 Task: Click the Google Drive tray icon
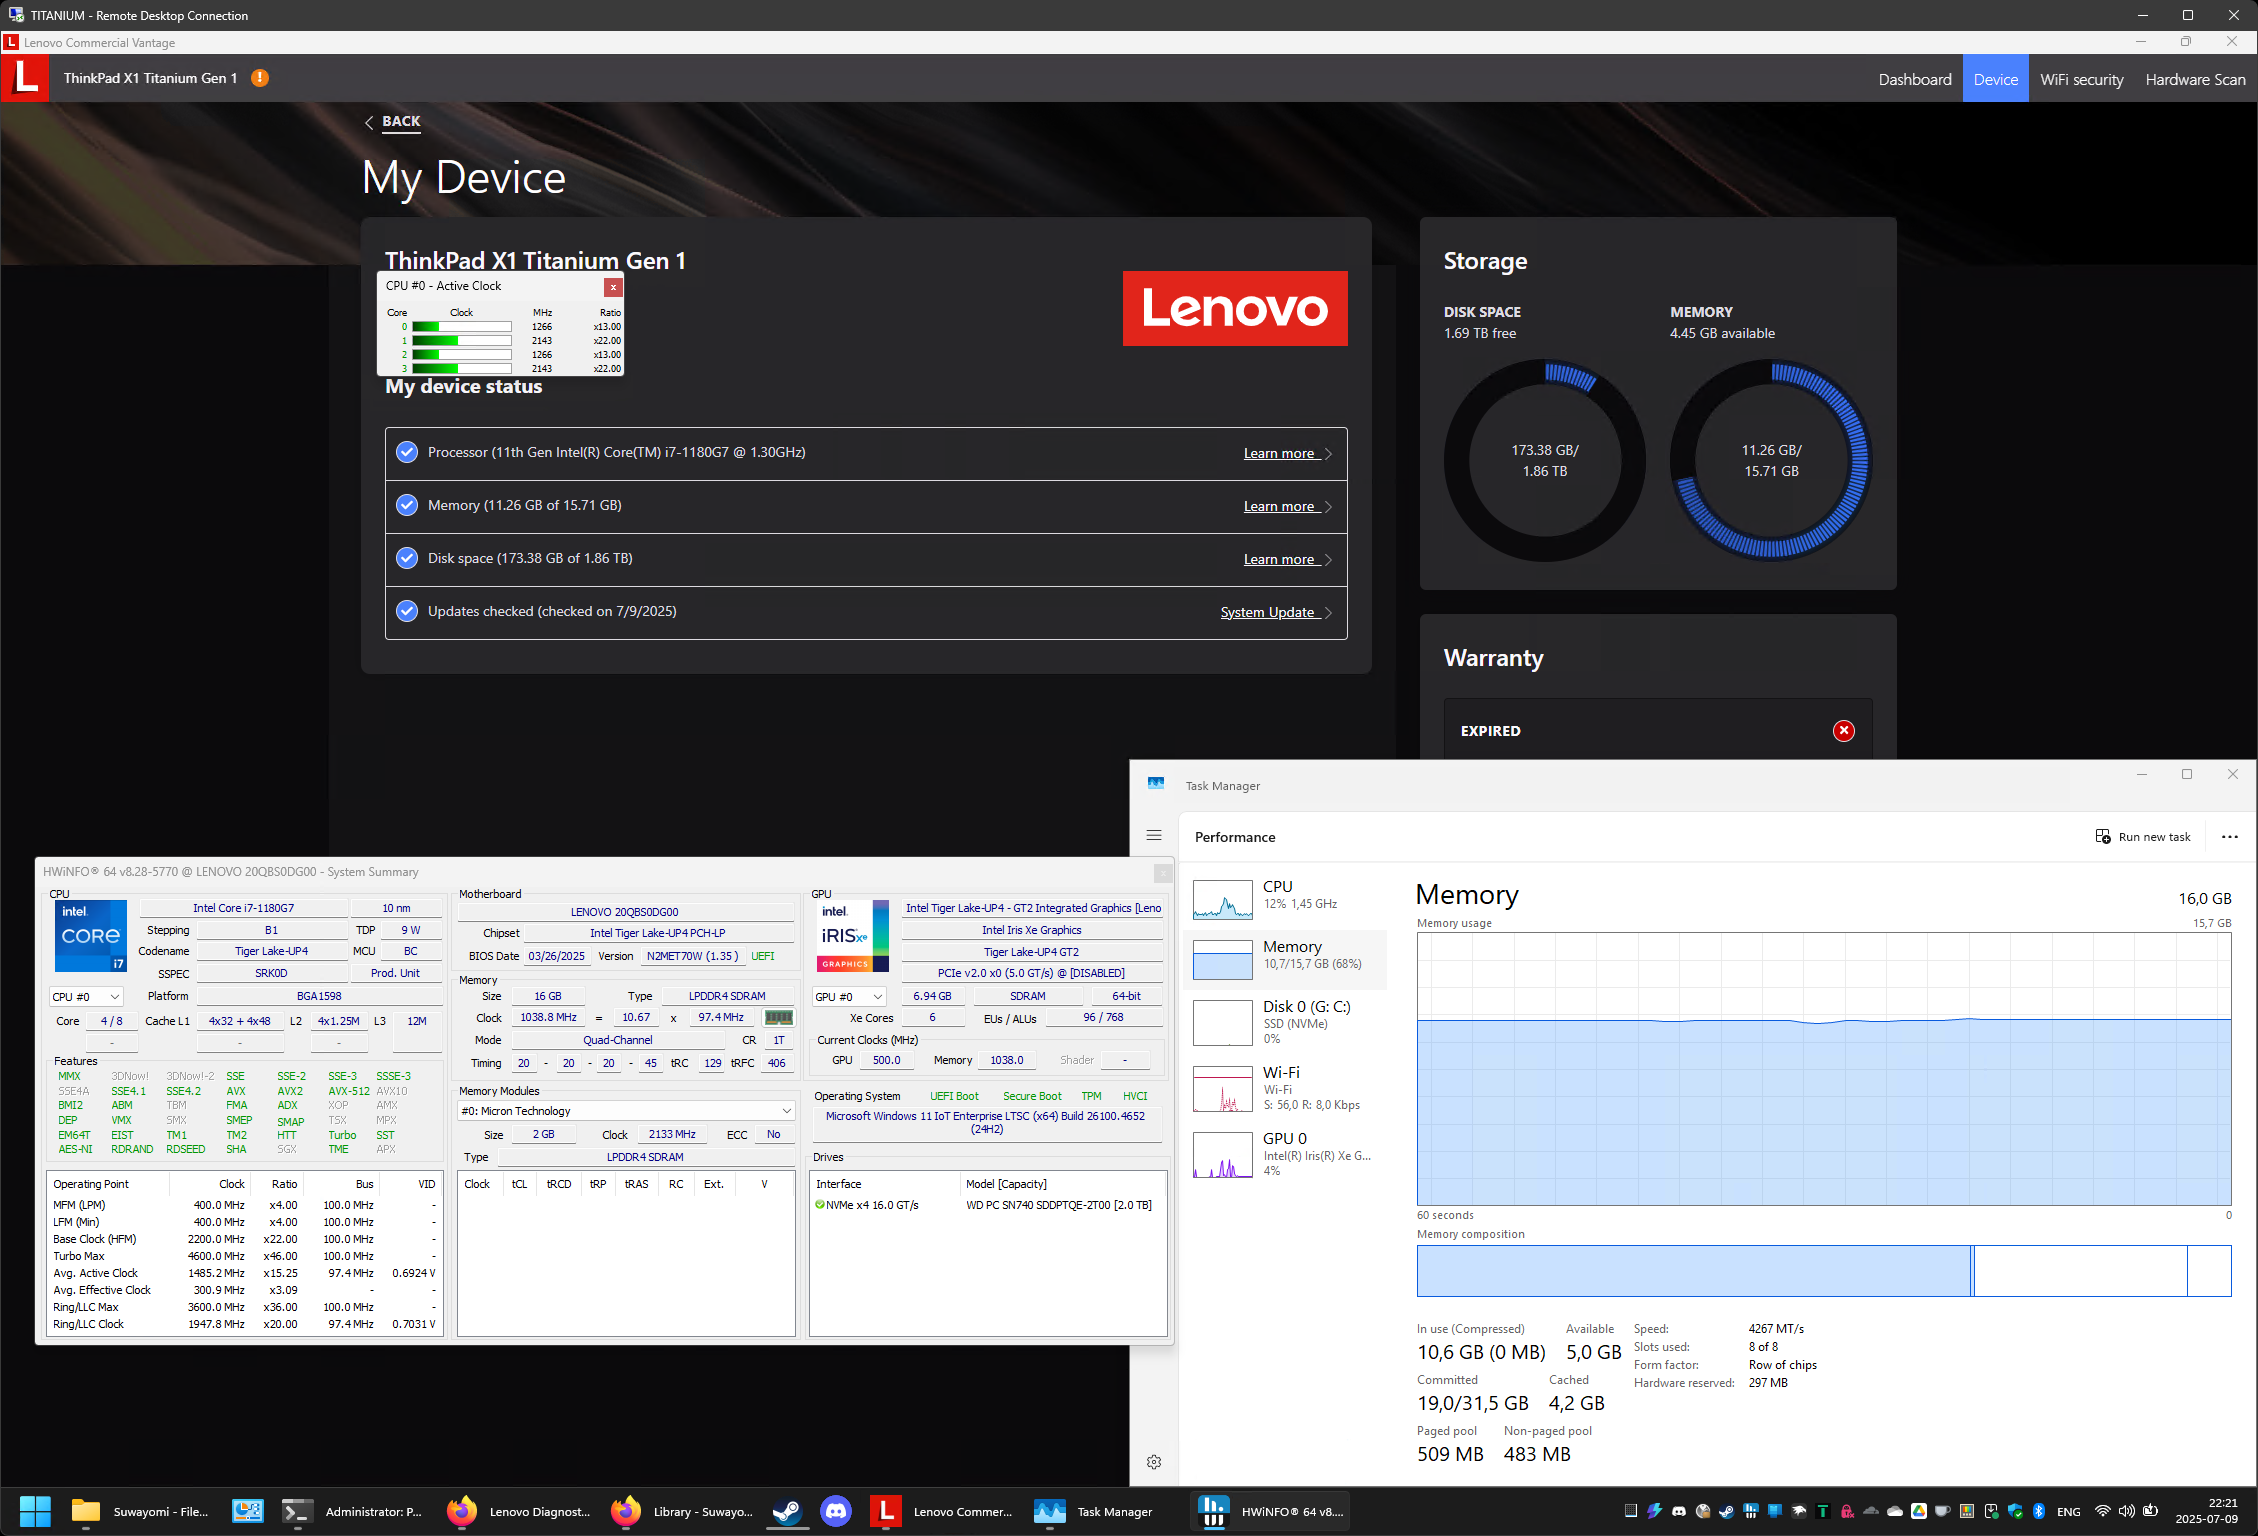pos(1918,1511)
